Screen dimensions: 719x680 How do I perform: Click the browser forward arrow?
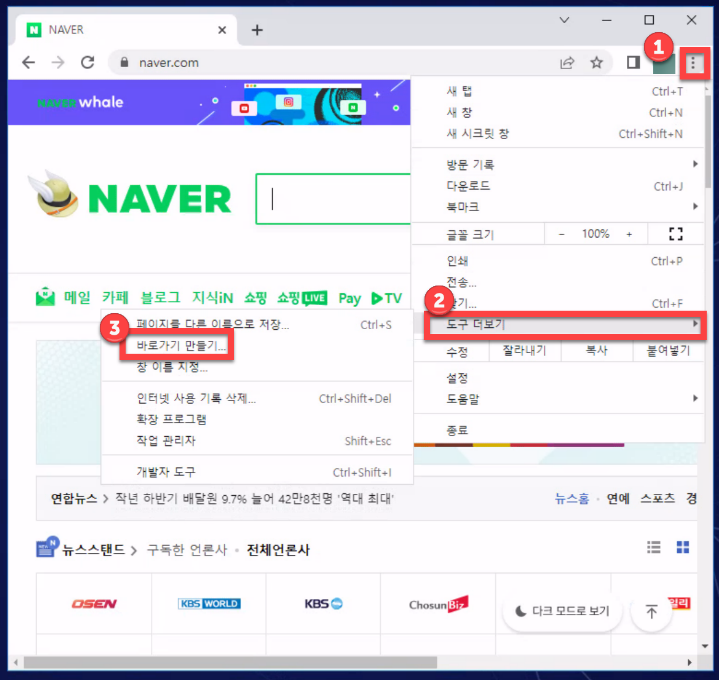58,62
